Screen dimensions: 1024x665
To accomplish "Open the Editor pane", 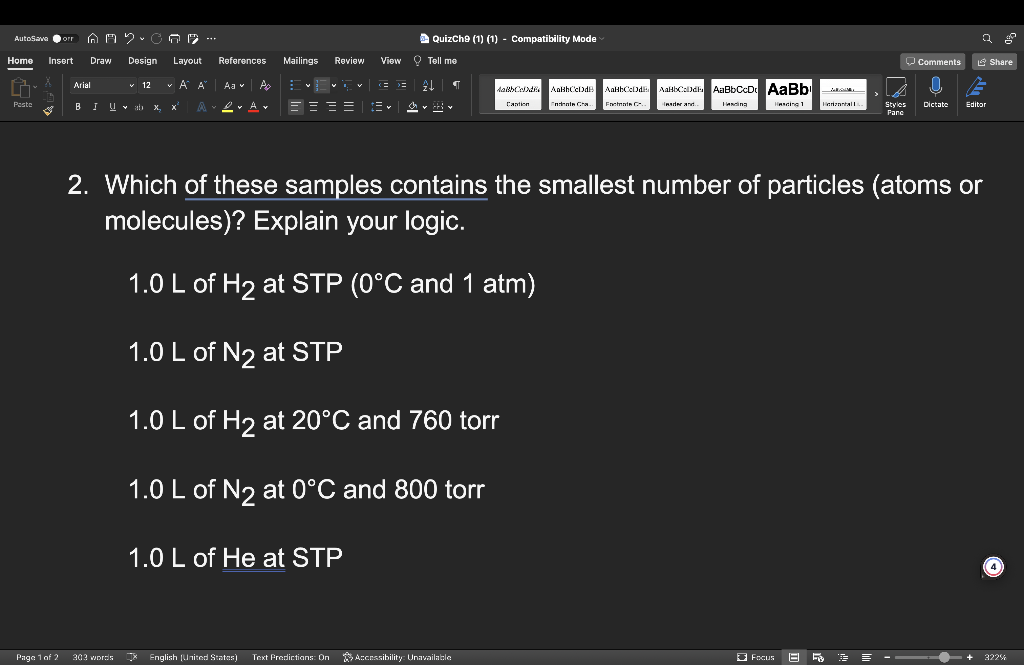I will pyautogui.click(x=977, y=95).
